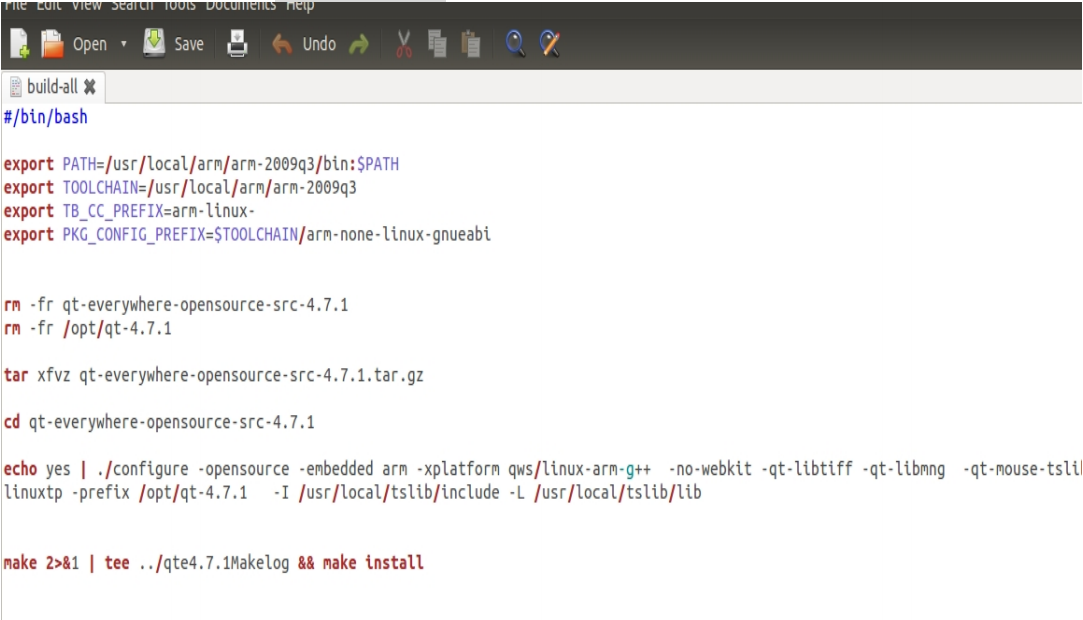Click the '-embedded' option
This screenshot has height=620, width=1083.
(x=336, y=469)
